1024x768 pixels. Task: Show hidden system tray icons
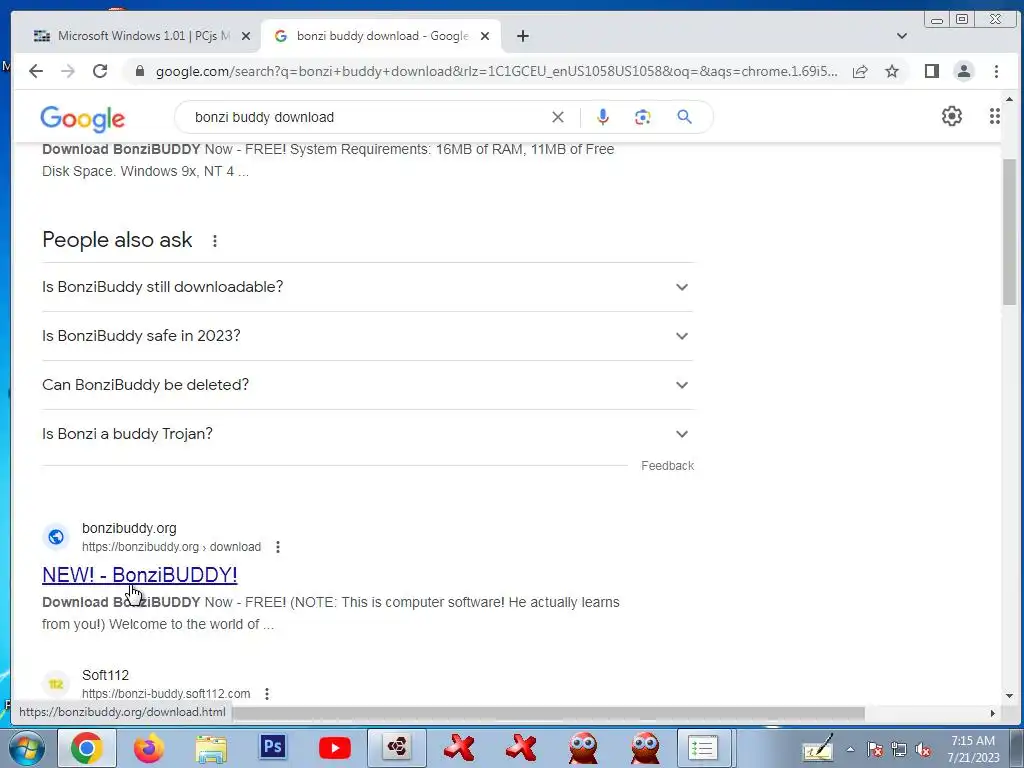coord(850,750)
